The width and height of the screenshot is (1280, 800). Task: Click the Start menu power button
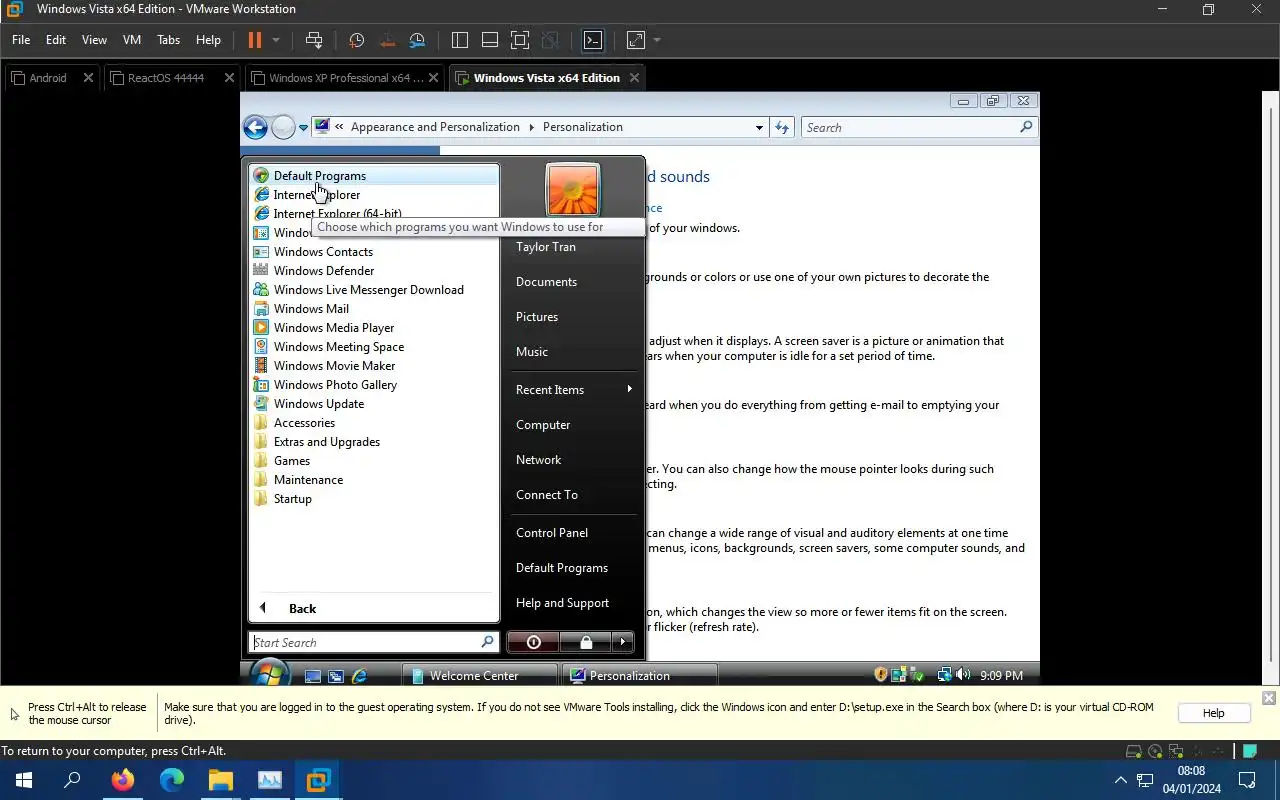(533, 642)
